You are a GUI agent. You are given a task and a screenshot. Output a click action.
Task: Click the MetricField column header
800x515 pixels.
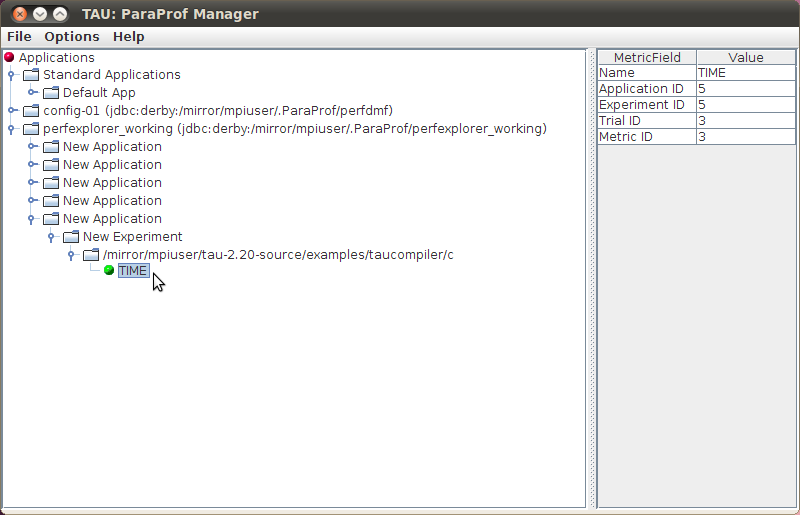pyautogui.click(x=647, y=57)
